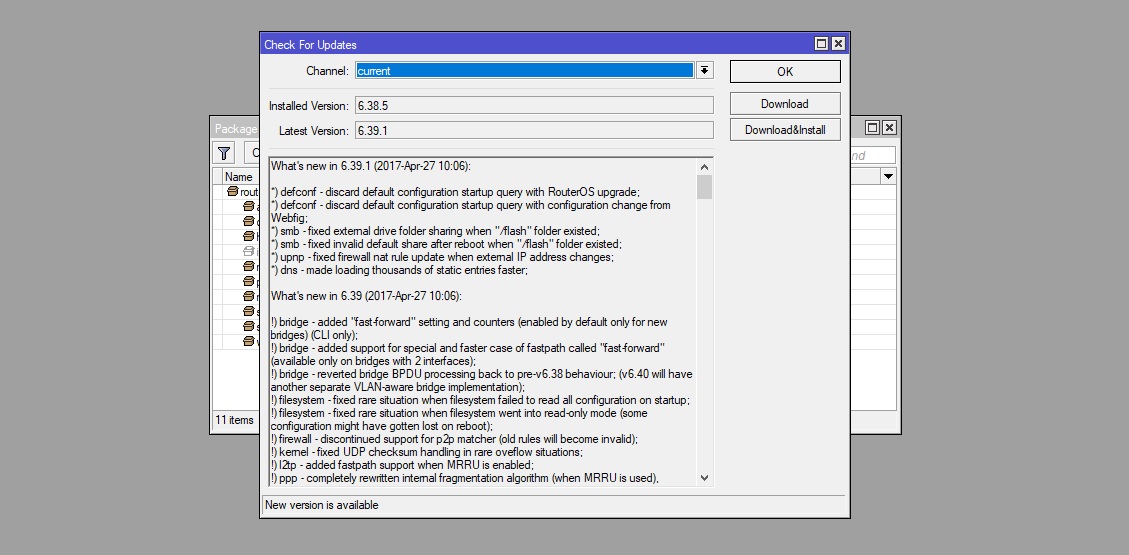Click the changelog scrollbar thumb
The width and height of the screenshot is (1129, 555).
pyautogui.click(x=704, y=186)
